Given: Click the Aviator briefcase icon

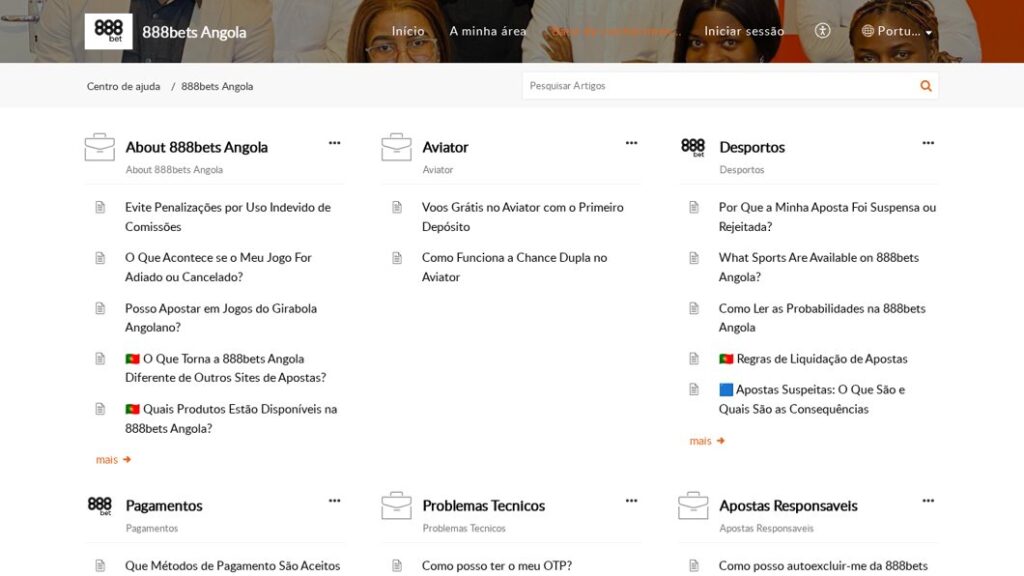Looking at the screenshot, I should click(396, 147).
